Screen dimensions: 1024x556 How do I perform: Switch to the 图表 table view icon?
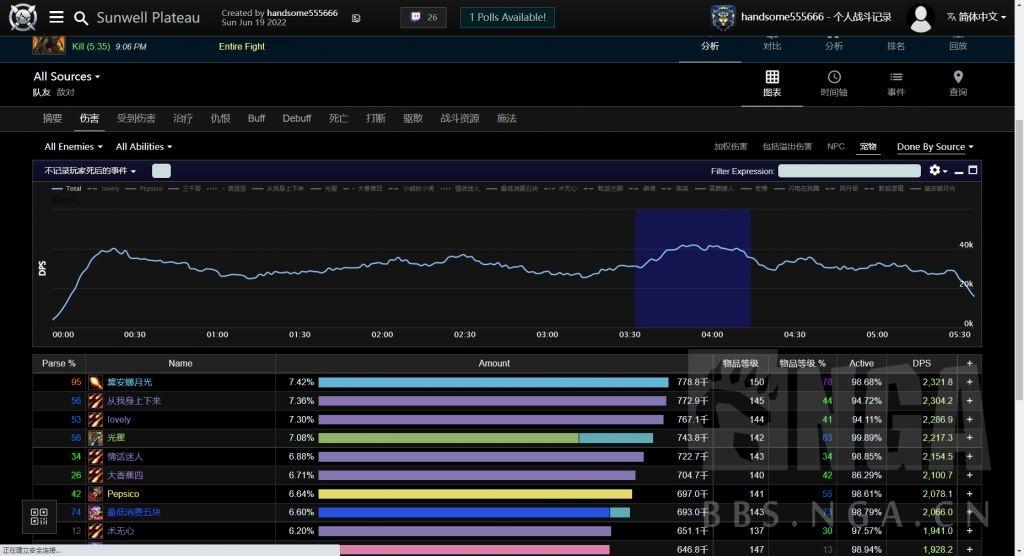click(x=772, y=83)
